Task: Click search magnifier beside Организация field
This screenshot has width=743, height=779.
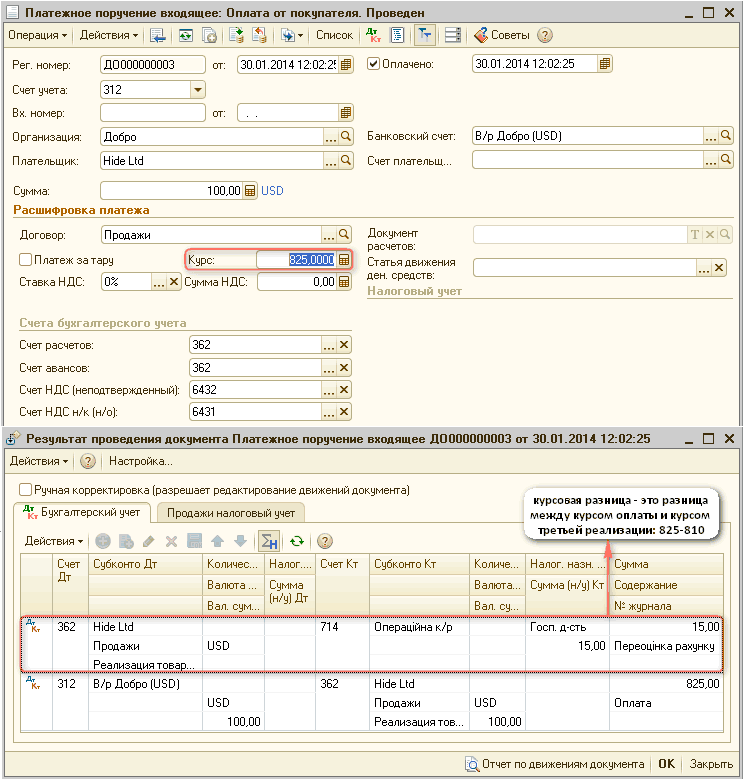Action: pos(346,137)
